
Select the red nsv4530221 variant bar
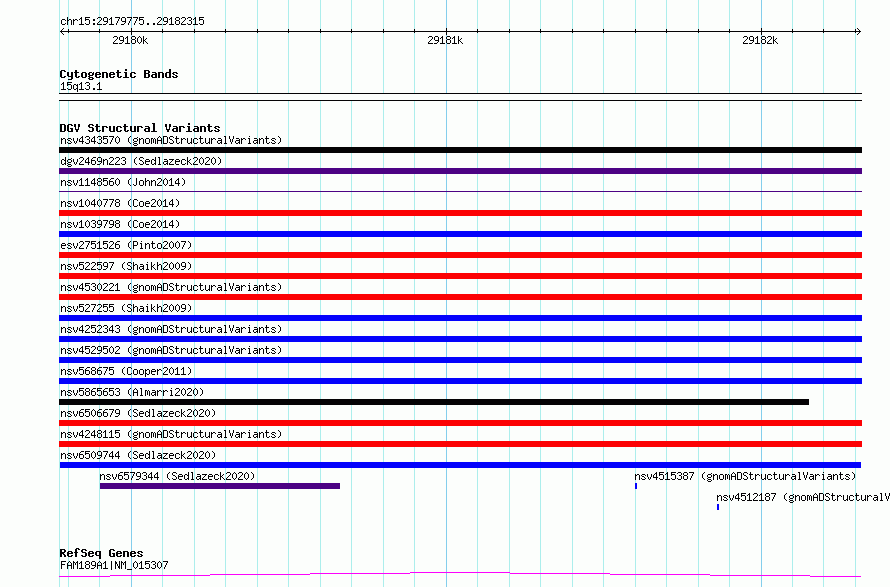[460, 297]
